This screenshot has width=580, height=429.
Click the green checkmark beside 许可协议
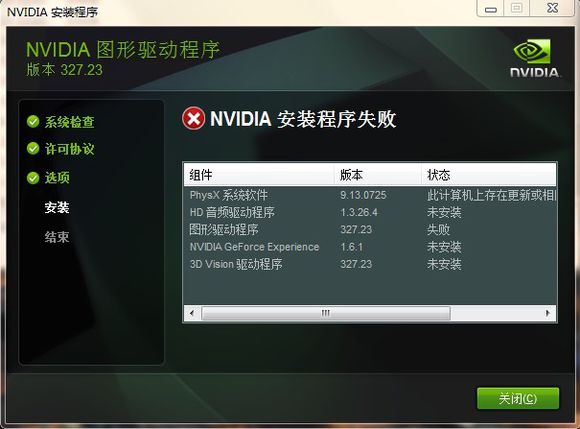tap(33, 149)
